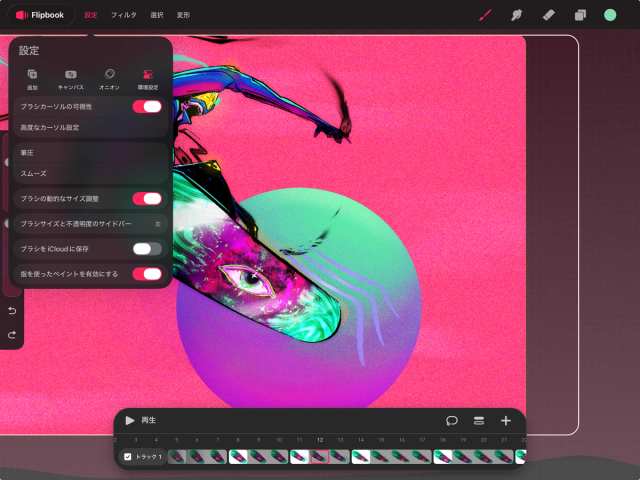This screenshot has height=480, width=640.
Task: Open the 設定 menu
Action: tap(91, 15)
